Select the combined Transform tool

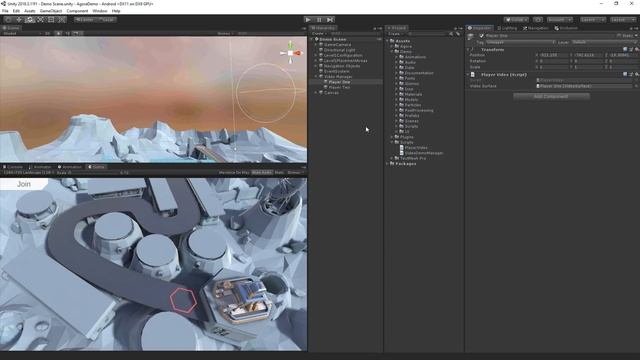click(x=62, y=20)
